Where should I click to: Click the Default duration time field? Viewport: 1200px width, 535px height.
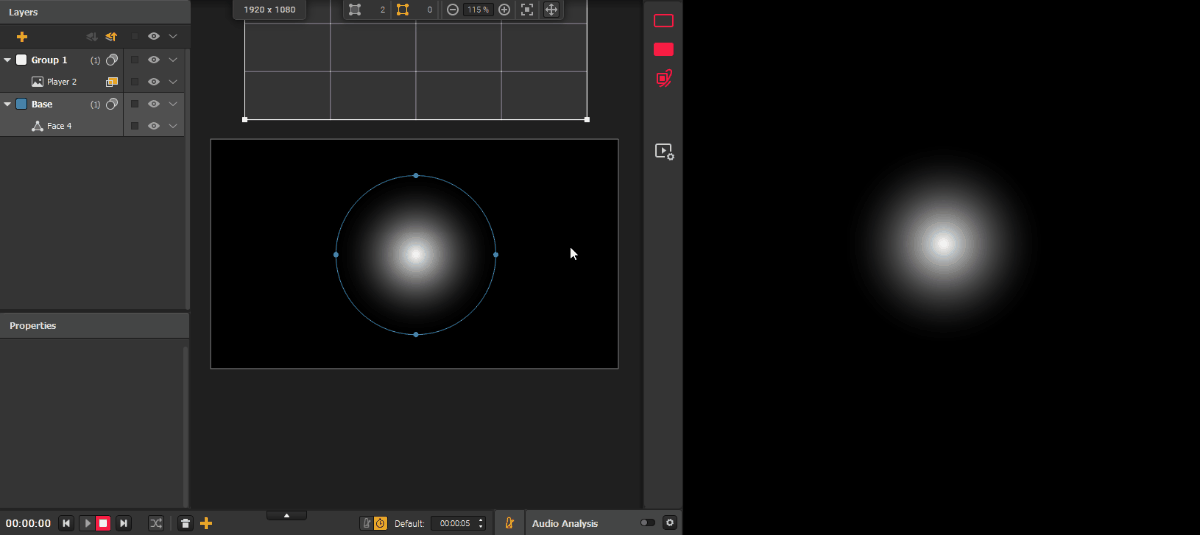pyautogui.click(x=453, y=523)
